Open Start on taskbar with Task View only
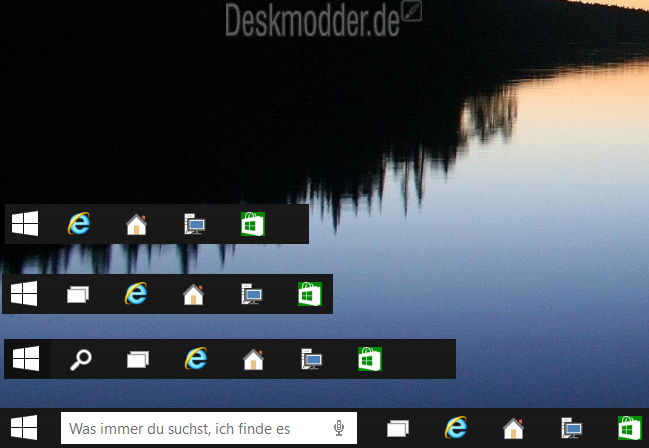Viewport: 649px width, 448px height. 24,294
